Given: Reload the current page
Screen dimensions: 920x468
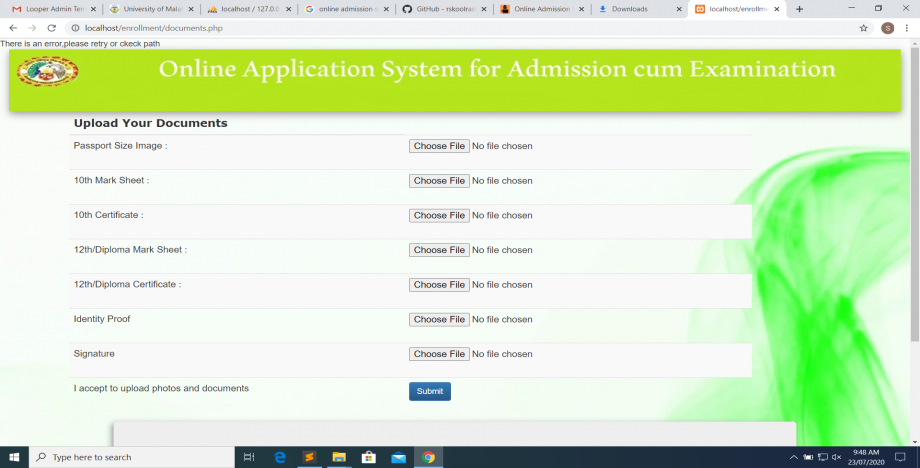Looking at the screenshot, I should [51, 28].
